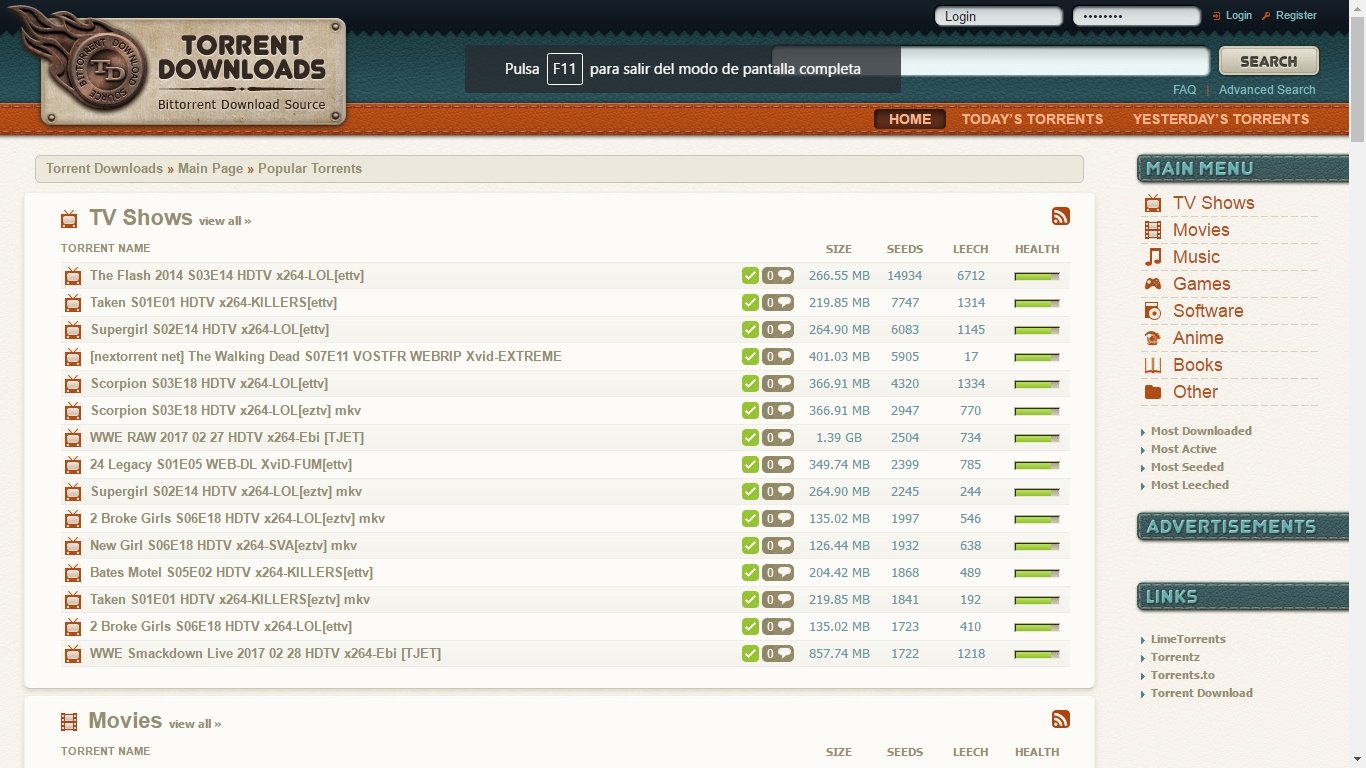Click the Books icon in Main Menu
Image resolution: width=1366 pixels, height=768 pixels.
pos(1153,365)
